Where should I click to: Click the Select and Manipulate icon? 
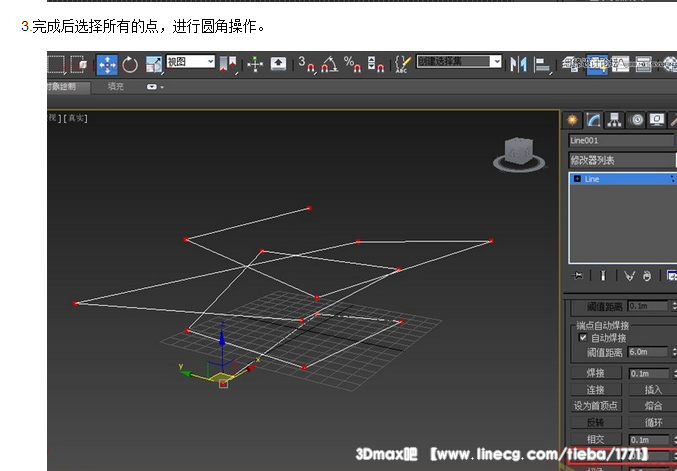(255, 65)
